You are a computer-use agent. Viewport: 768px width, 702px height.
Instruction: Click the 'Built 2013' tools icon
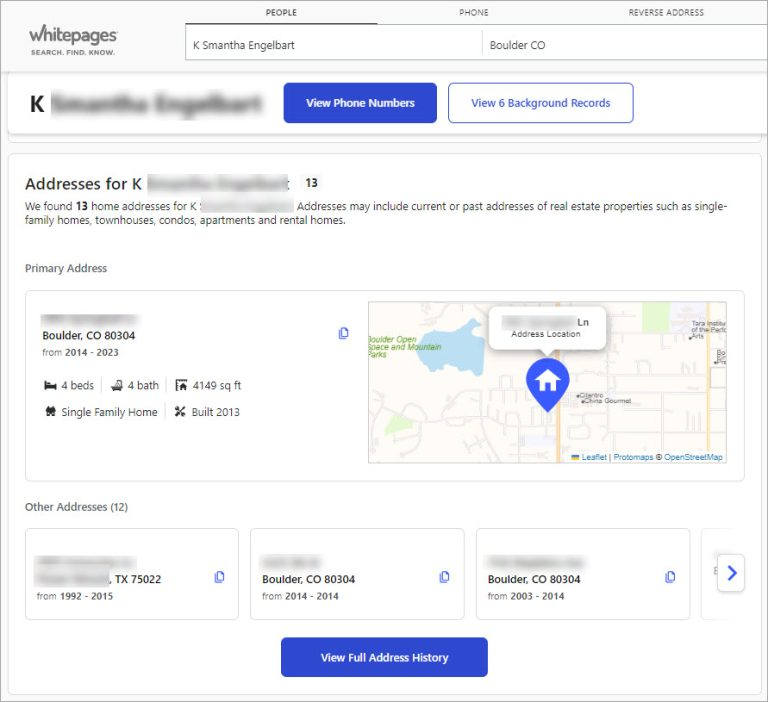[x=180, y=412]
